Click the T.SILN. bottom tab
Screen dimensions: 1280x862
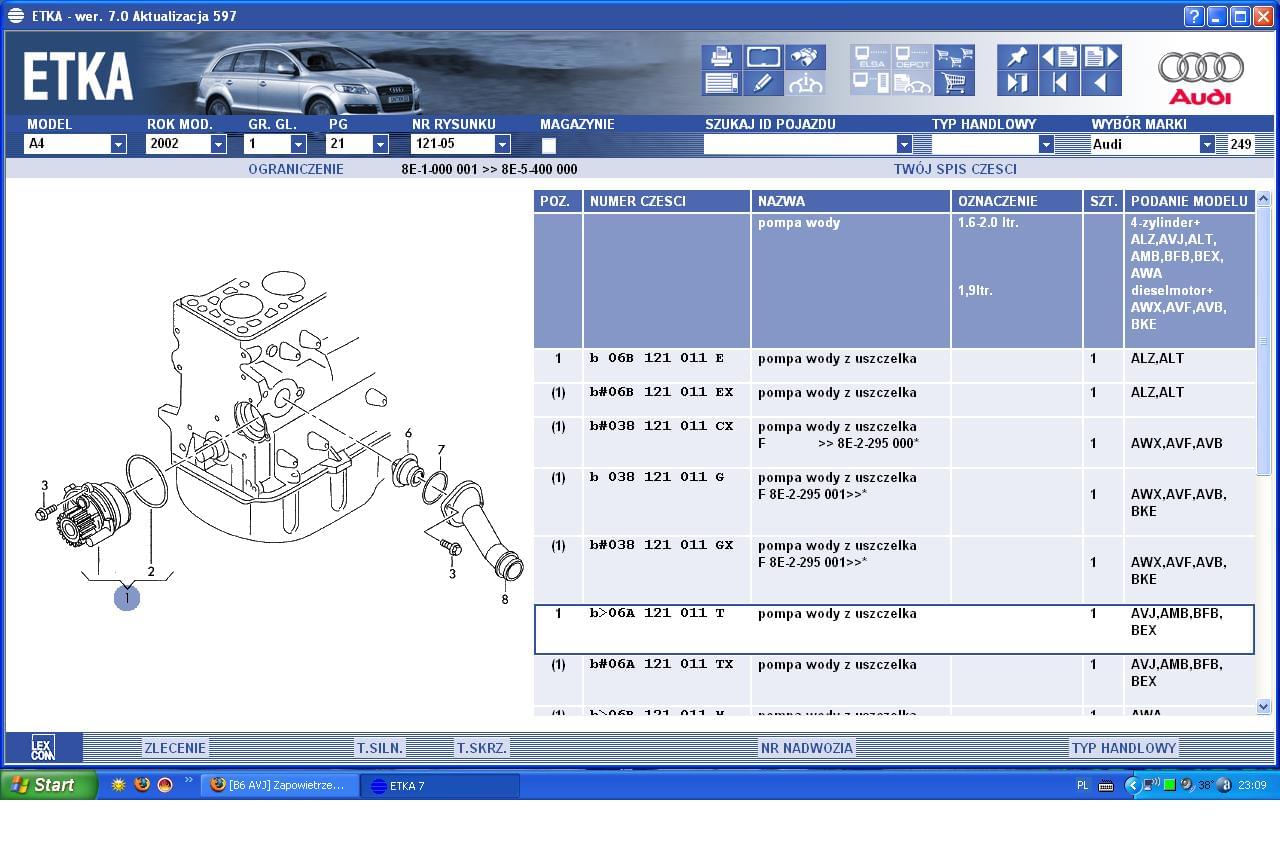click(x=380, y=748)
